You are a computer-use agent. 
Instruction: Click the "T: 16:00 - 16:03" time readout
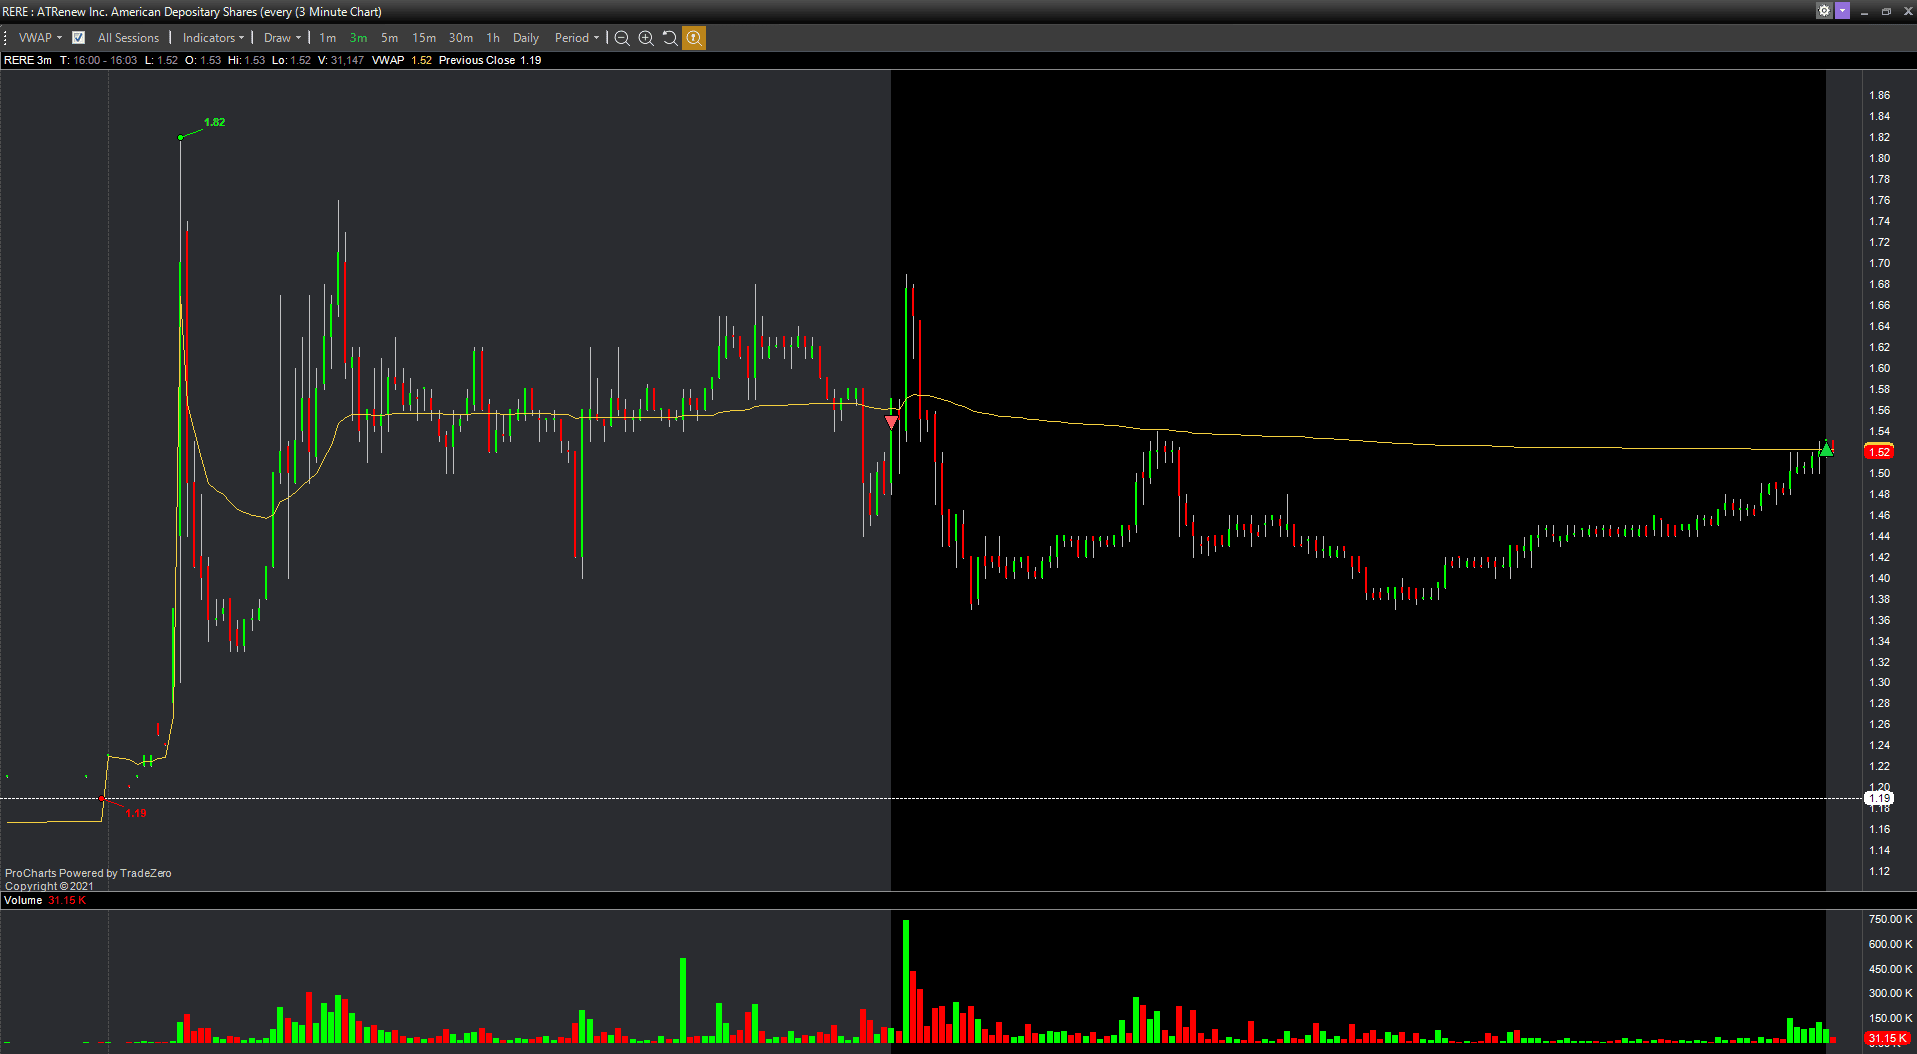click(x=99, y=60)
